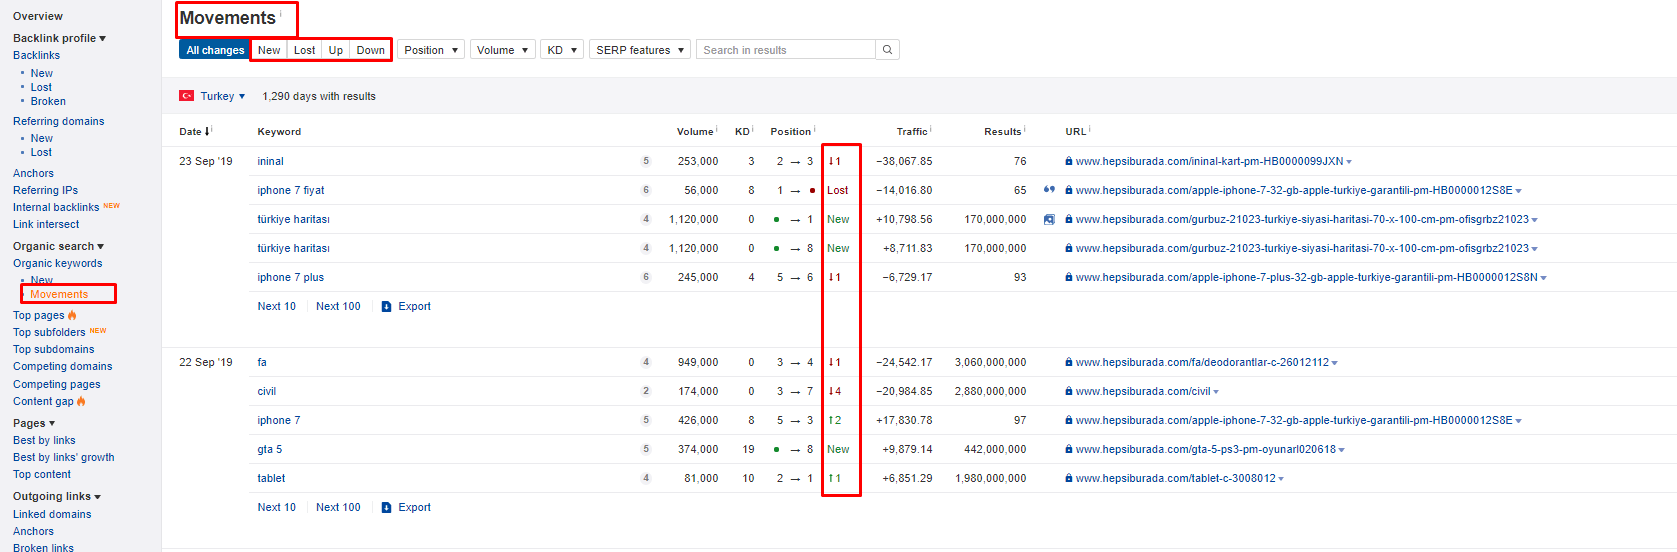1677x552 pixels.
Task: Collapse the Backlink profile section
Action: click(59, 38)
